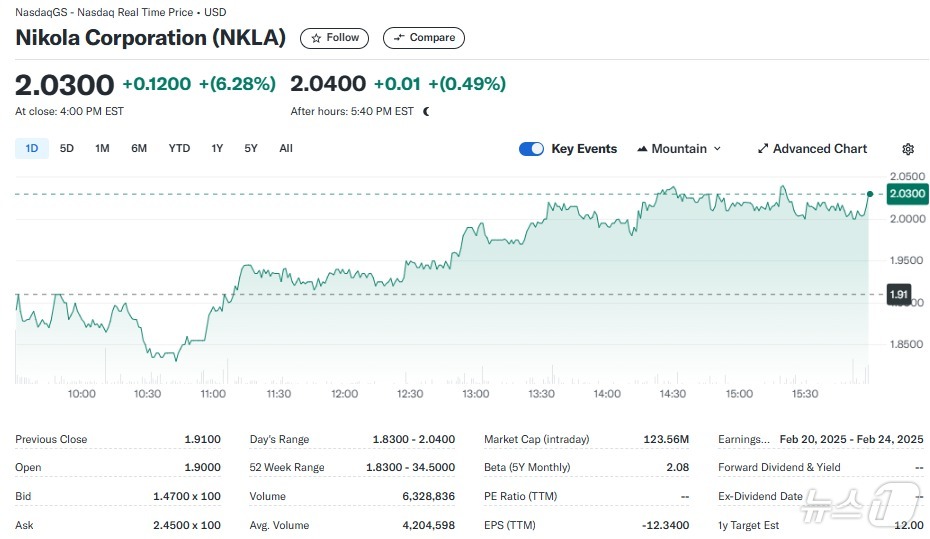Viewport: 930px width, 539px height.
Task: Select the 6M chart range
Action: point(139,148)
